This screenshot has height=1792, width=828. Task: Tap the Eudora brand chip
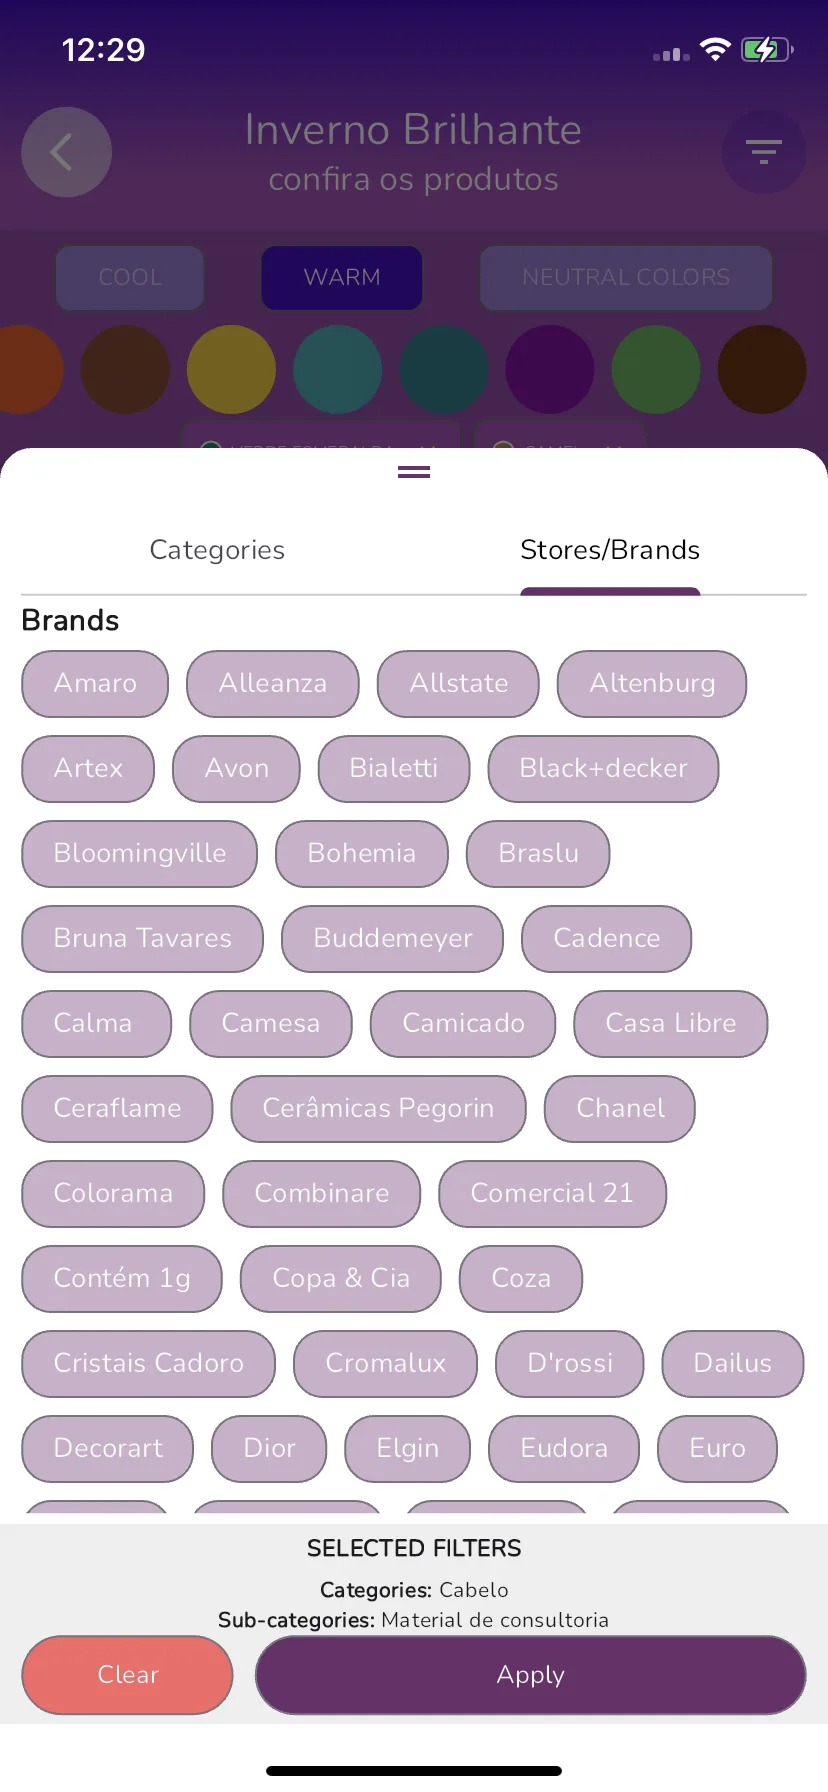click(564, 1449)
